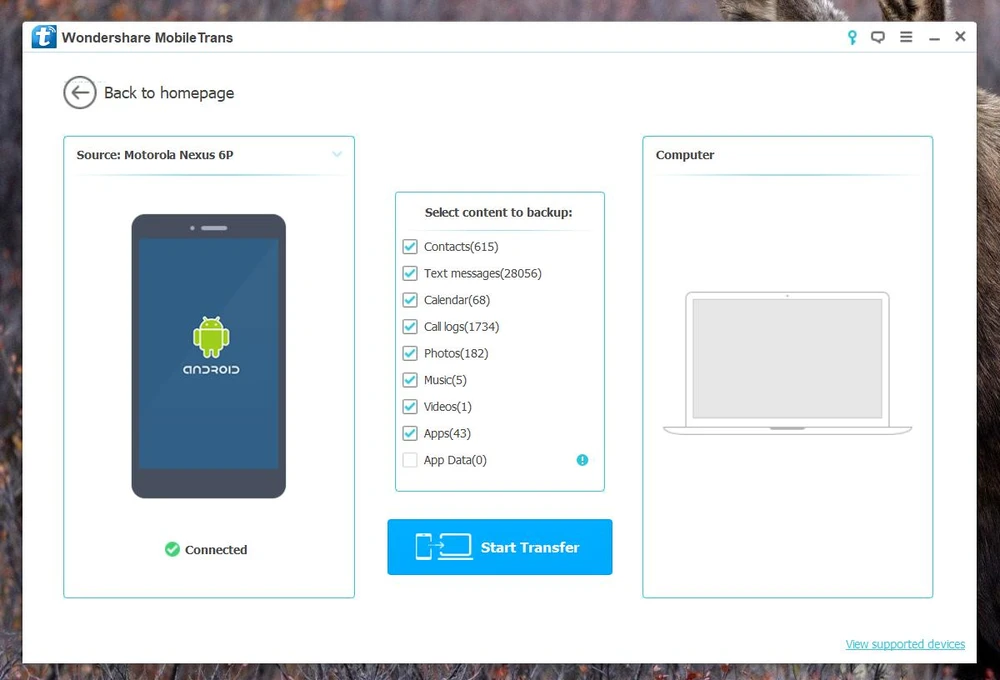Click the App Data info icon

(582, 460)
